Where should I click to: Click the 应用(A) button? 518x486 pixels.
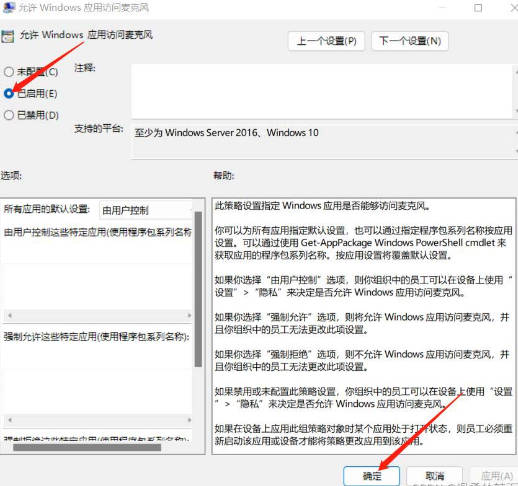coord(497,476)
